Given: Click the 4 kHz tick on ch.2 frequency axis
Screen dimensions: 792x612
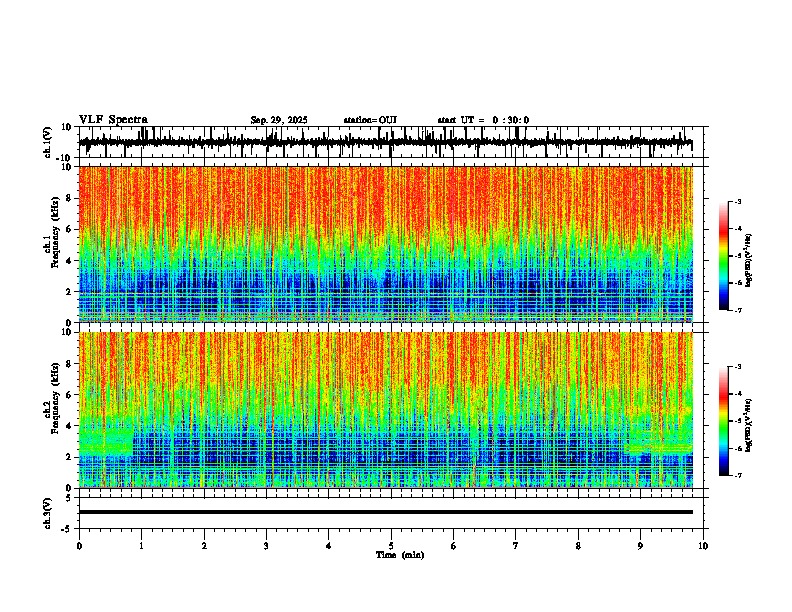Looking at the screenshot, I should click(70, 426).
